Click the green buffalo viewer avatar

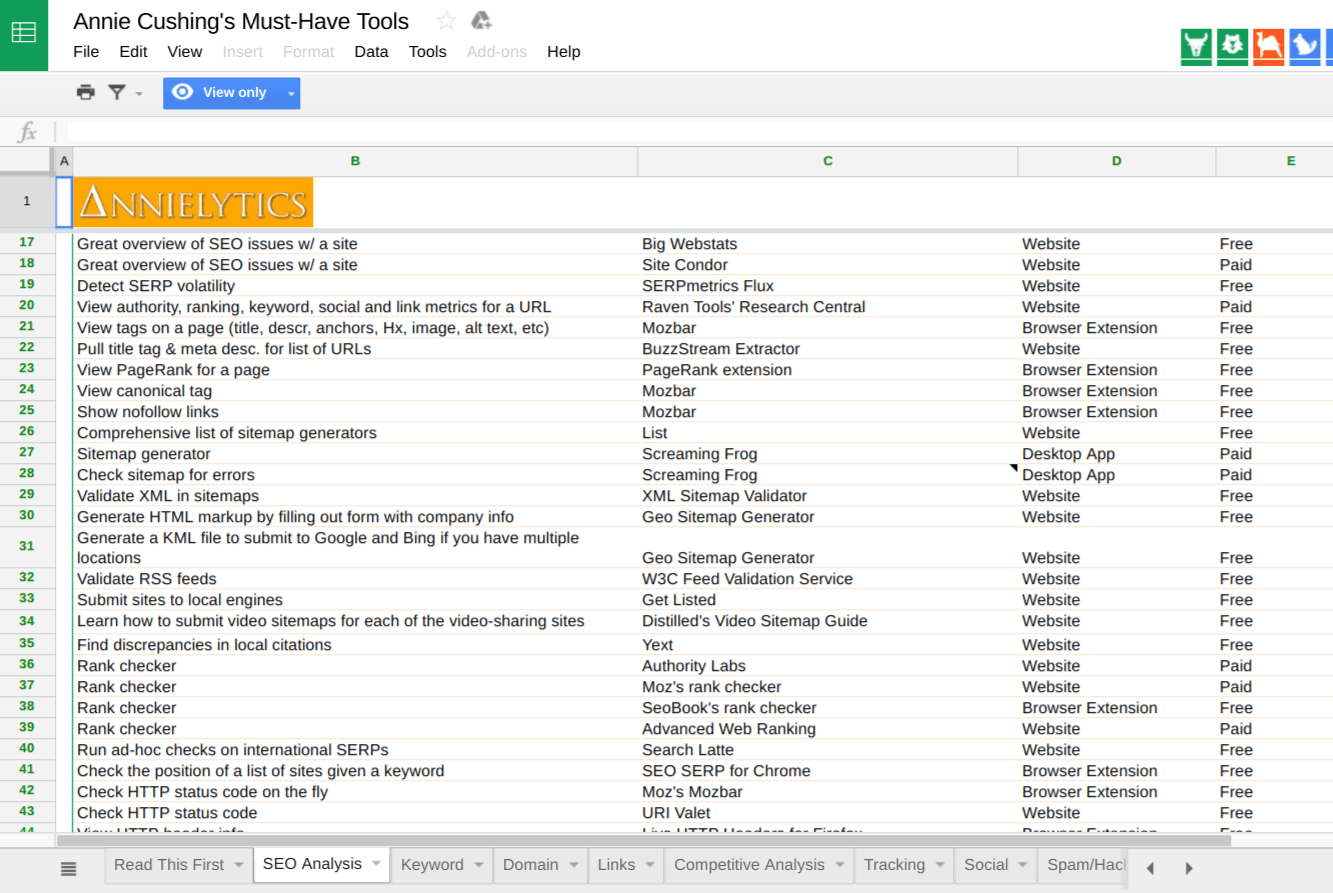pos(1196,47)
